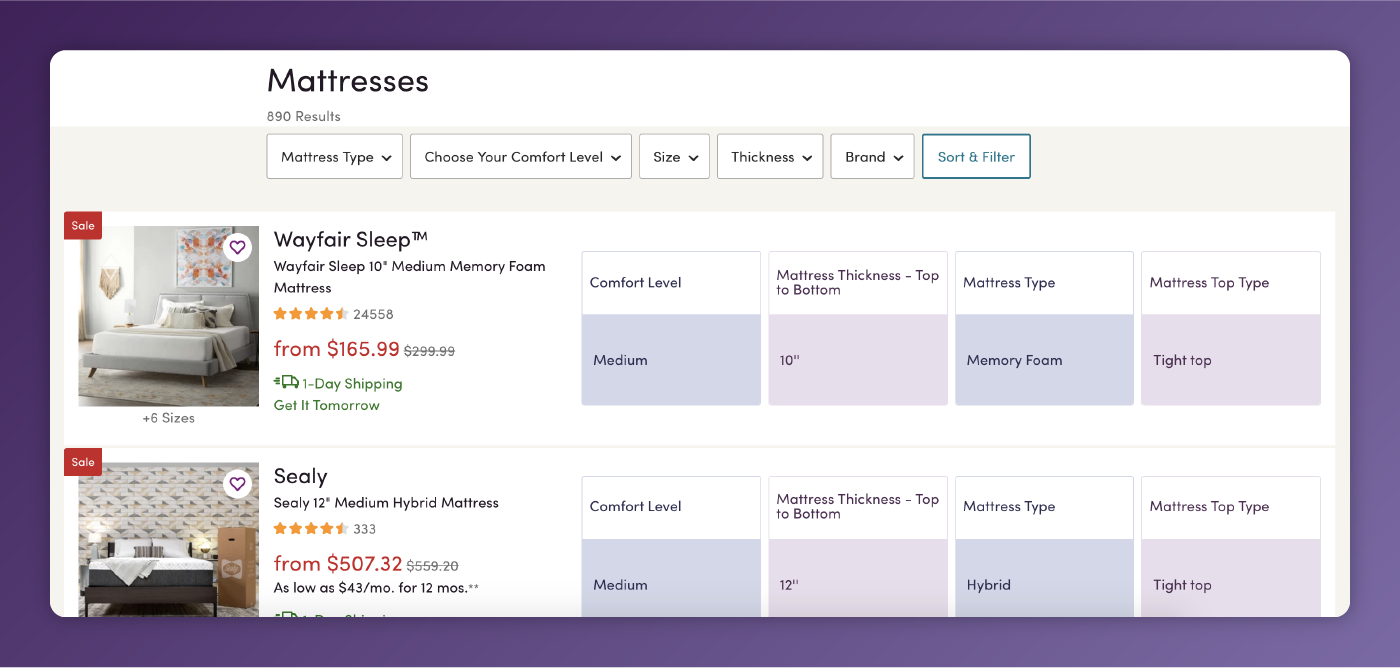Image resolution: width=1400 pixels, height=668 pixels.
Task: Click from $507.32 price
Action: click(x=338, y=564)
